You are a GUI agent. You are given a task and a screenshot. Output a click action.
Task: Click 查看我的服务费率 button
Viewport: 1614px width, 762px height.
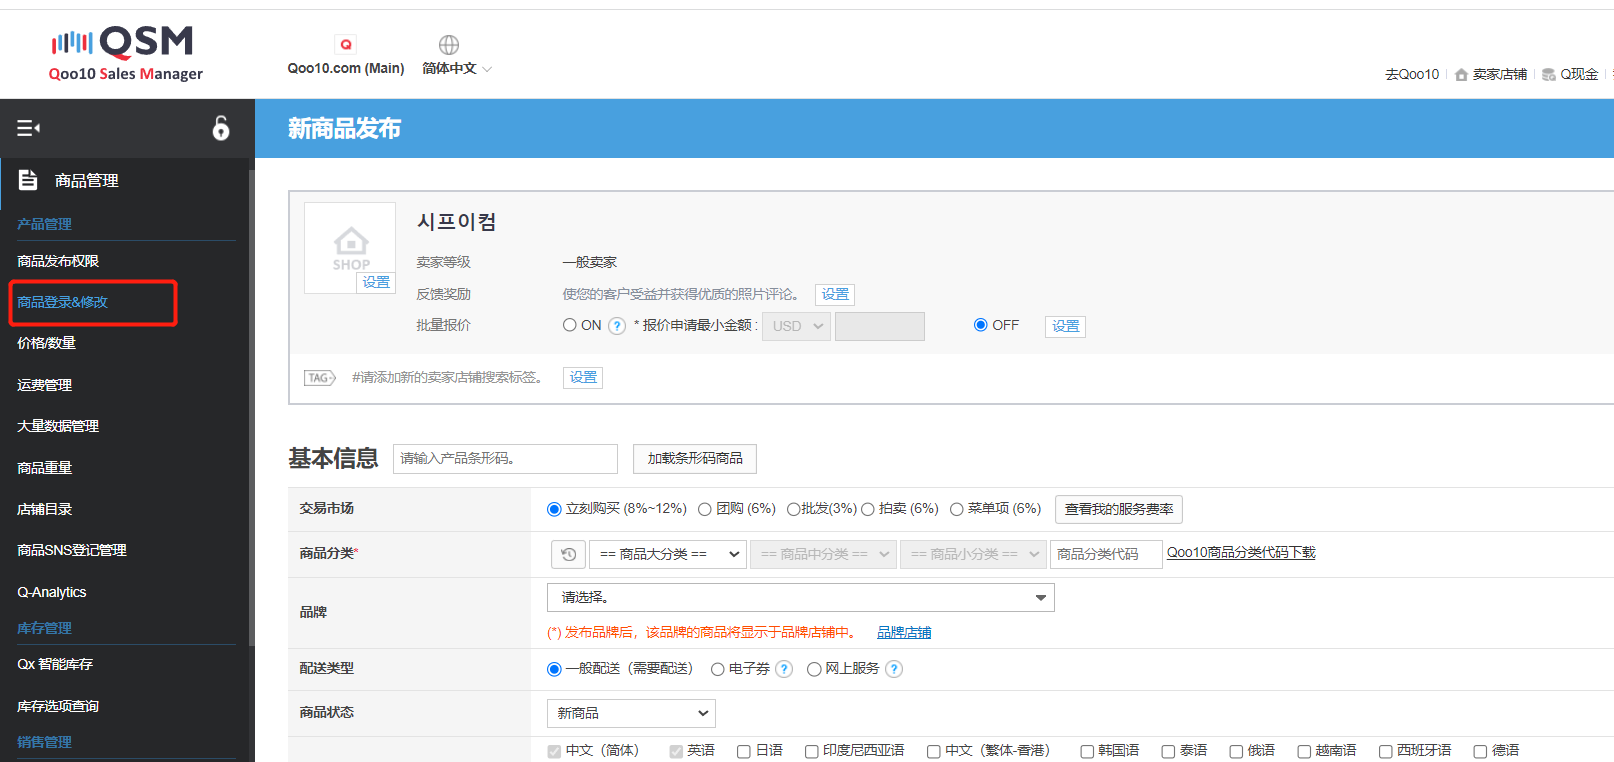click(1119, 509)
